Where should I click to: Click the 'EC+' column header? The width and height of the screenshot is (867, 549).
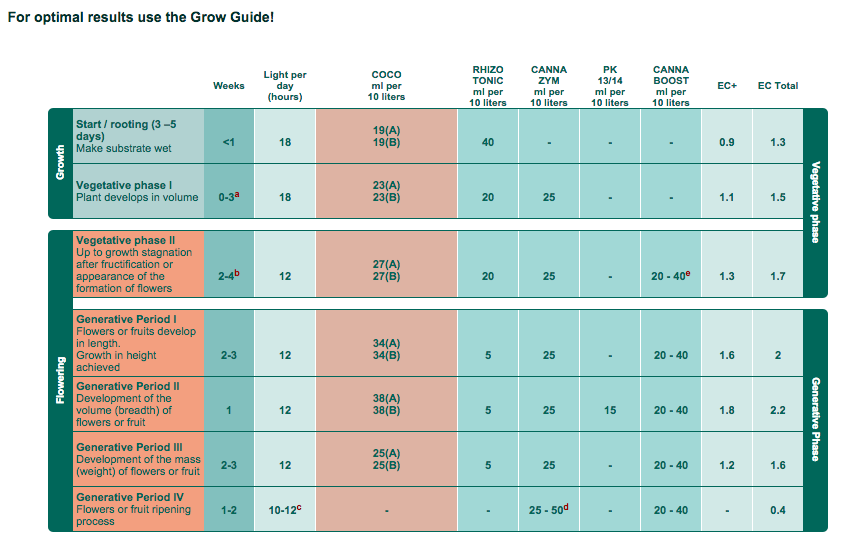(x=727, y=86)
